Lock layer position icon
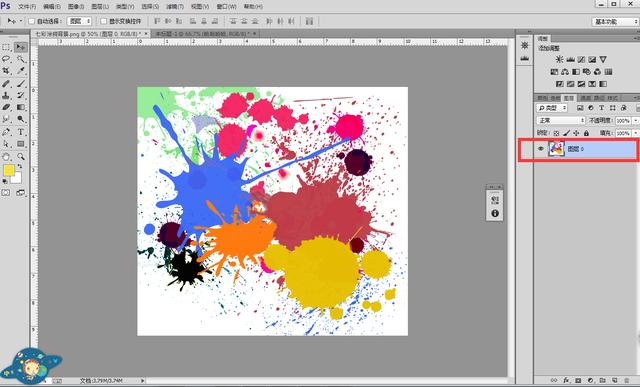 click(576, 133)
